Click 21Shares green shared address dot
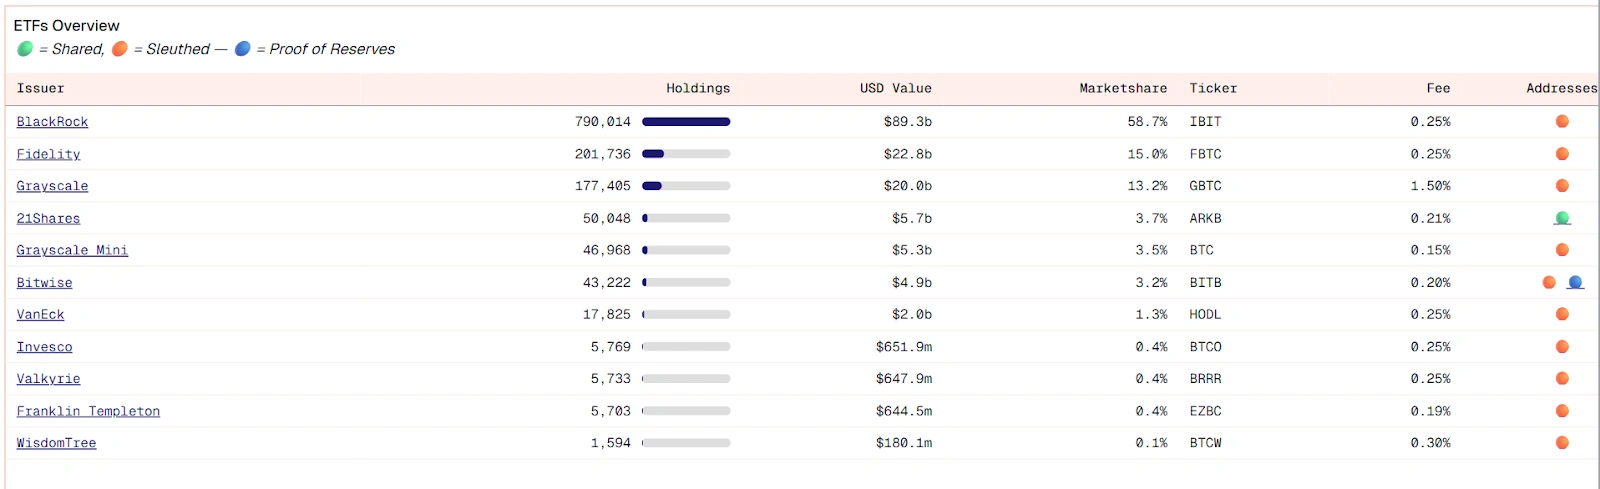This screenshot has width=1600, height=489. pos(1562,218)
